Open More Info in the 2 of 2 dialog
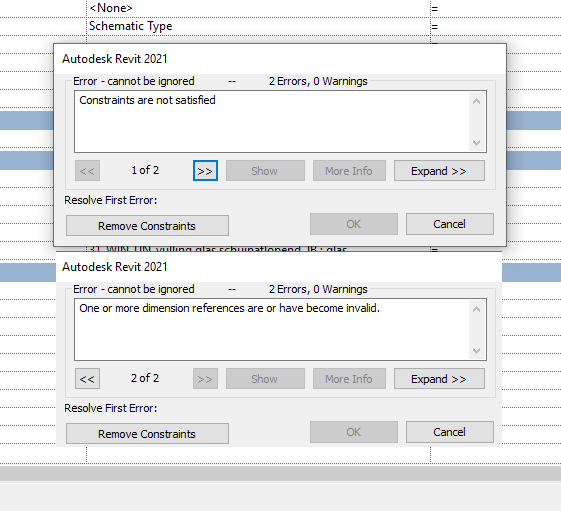The image size is (561, 511). click(349, 379)
